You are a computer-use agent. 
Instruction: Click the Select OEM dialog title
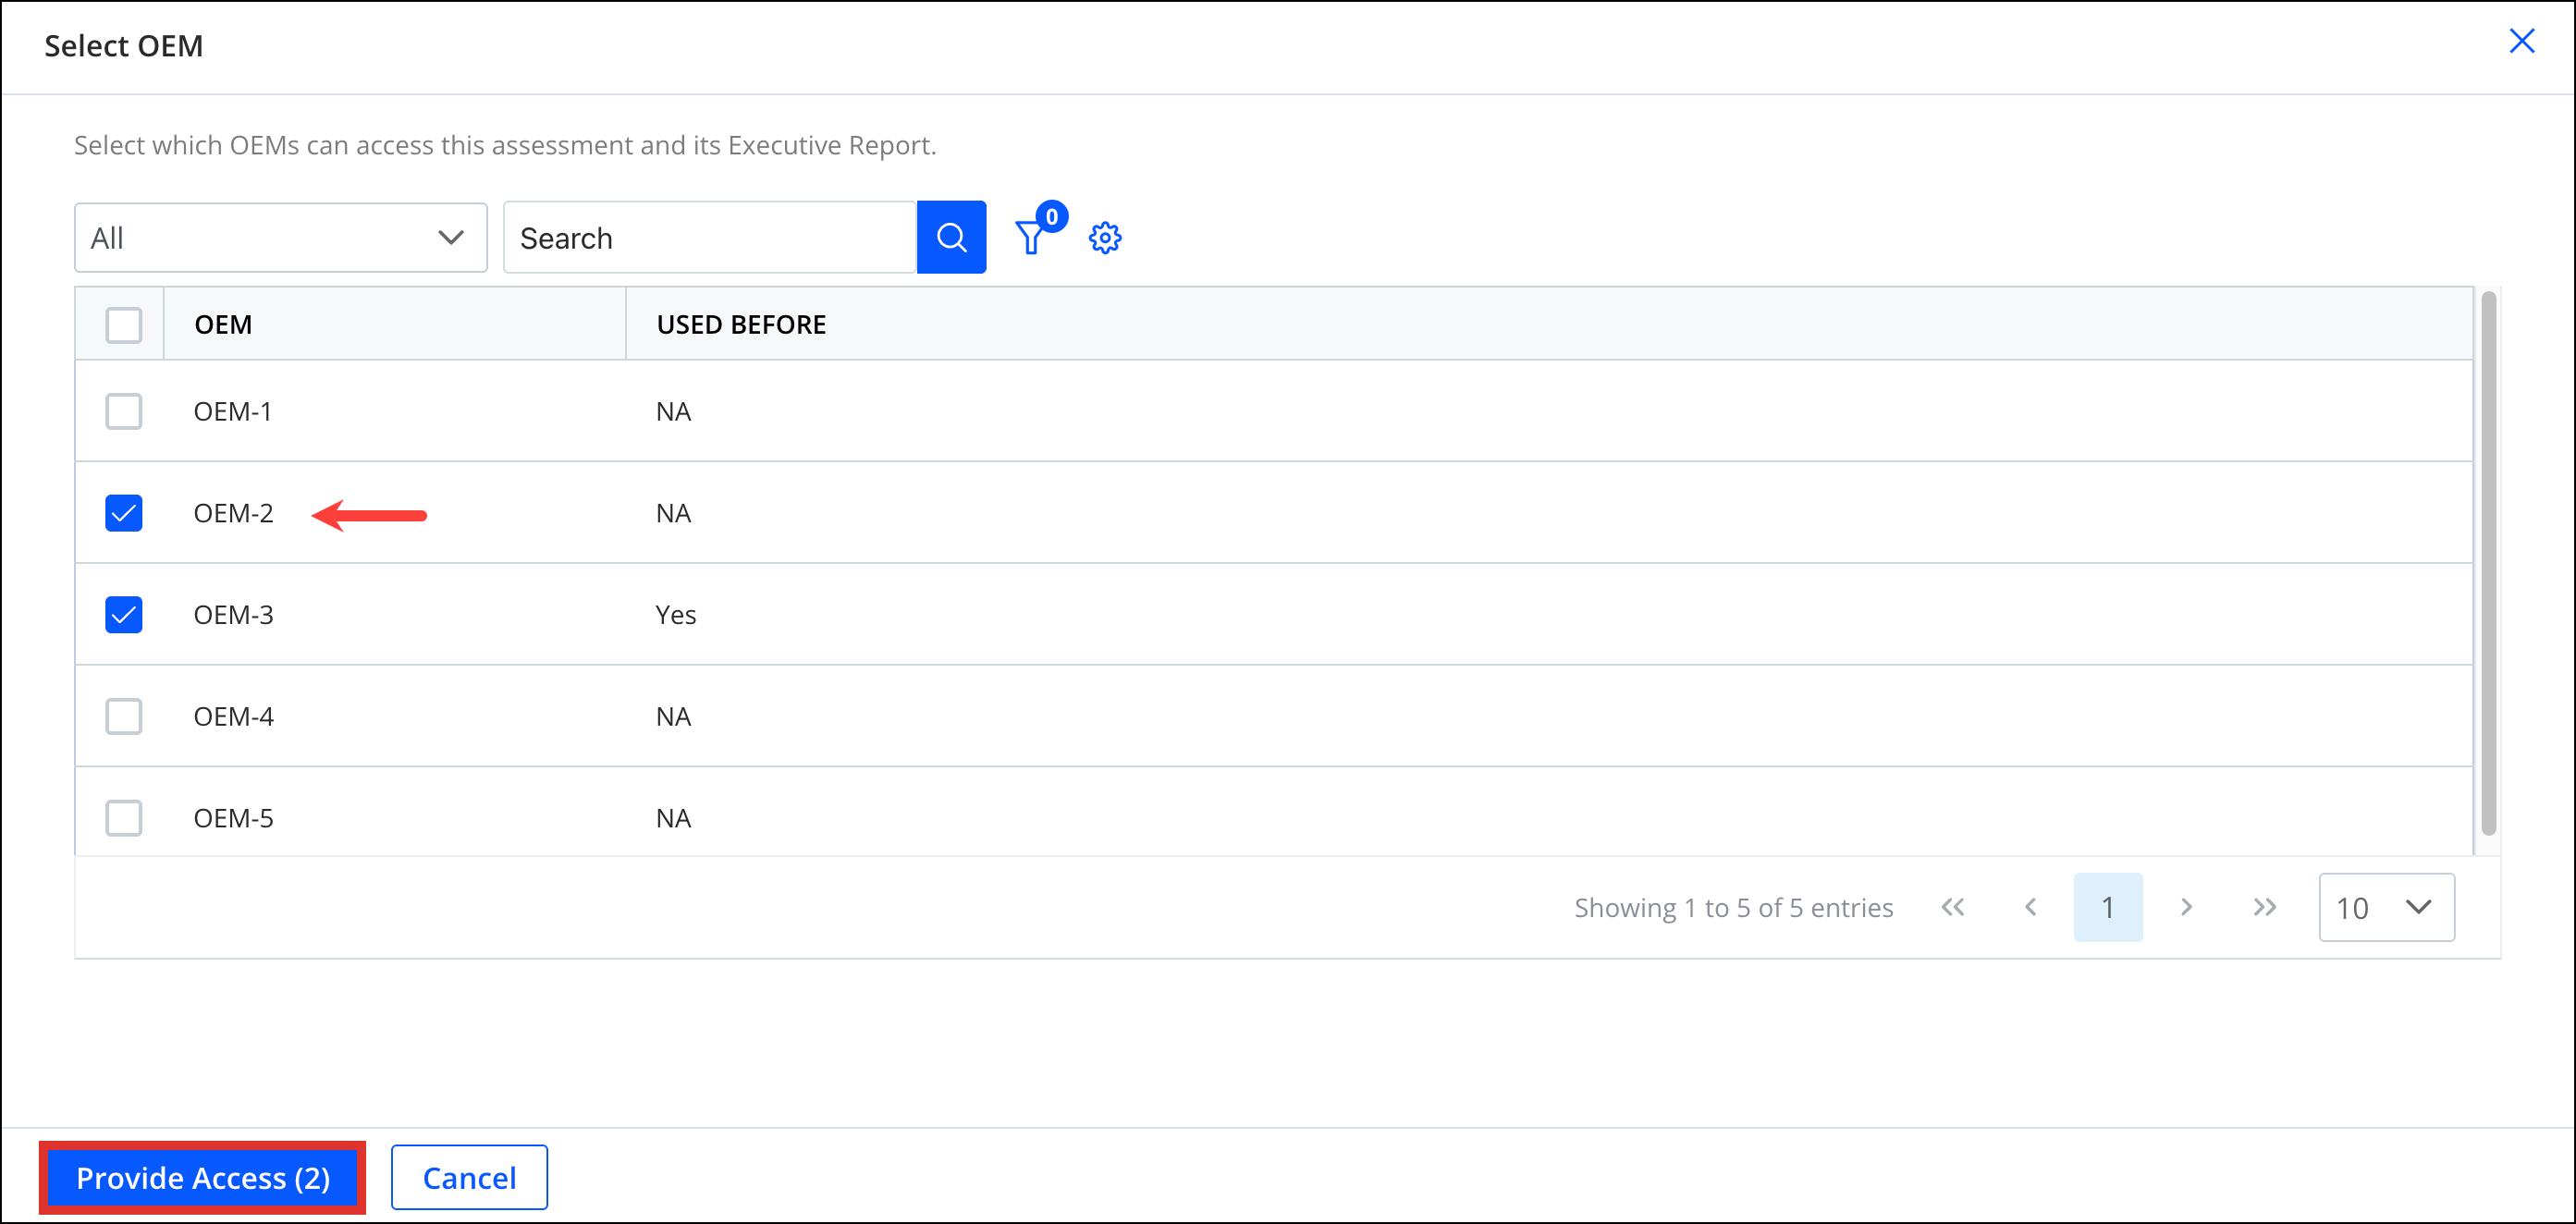pos(124,46)
